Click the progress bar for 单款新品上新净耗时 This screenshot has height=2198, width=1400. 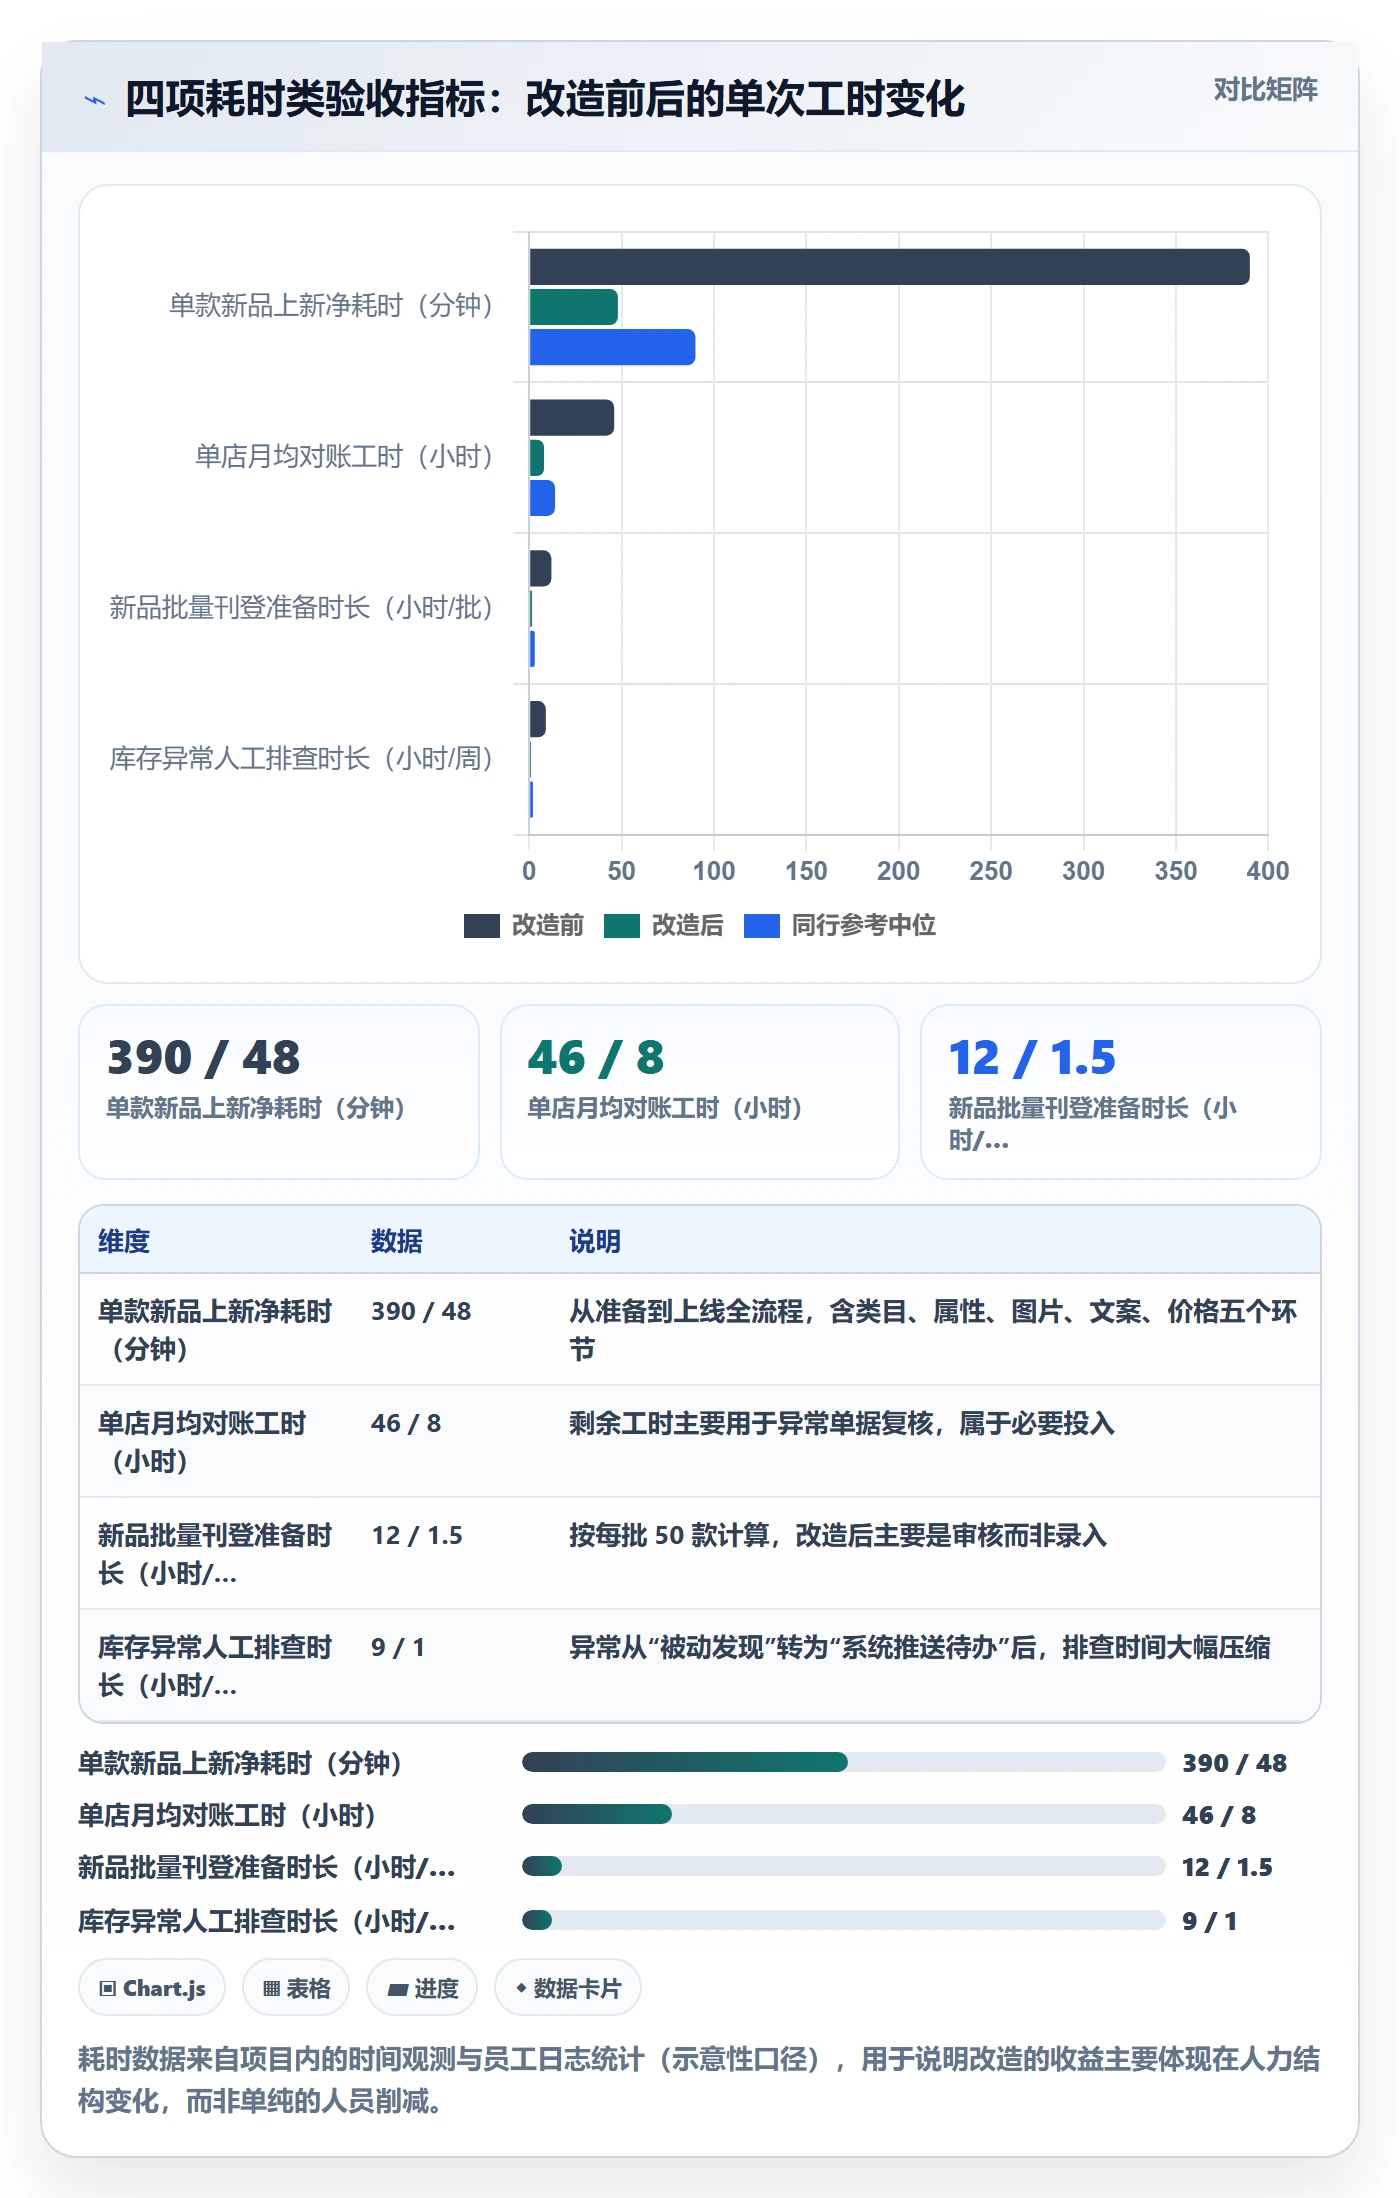pyautogui.click(x=844, y=1762)
